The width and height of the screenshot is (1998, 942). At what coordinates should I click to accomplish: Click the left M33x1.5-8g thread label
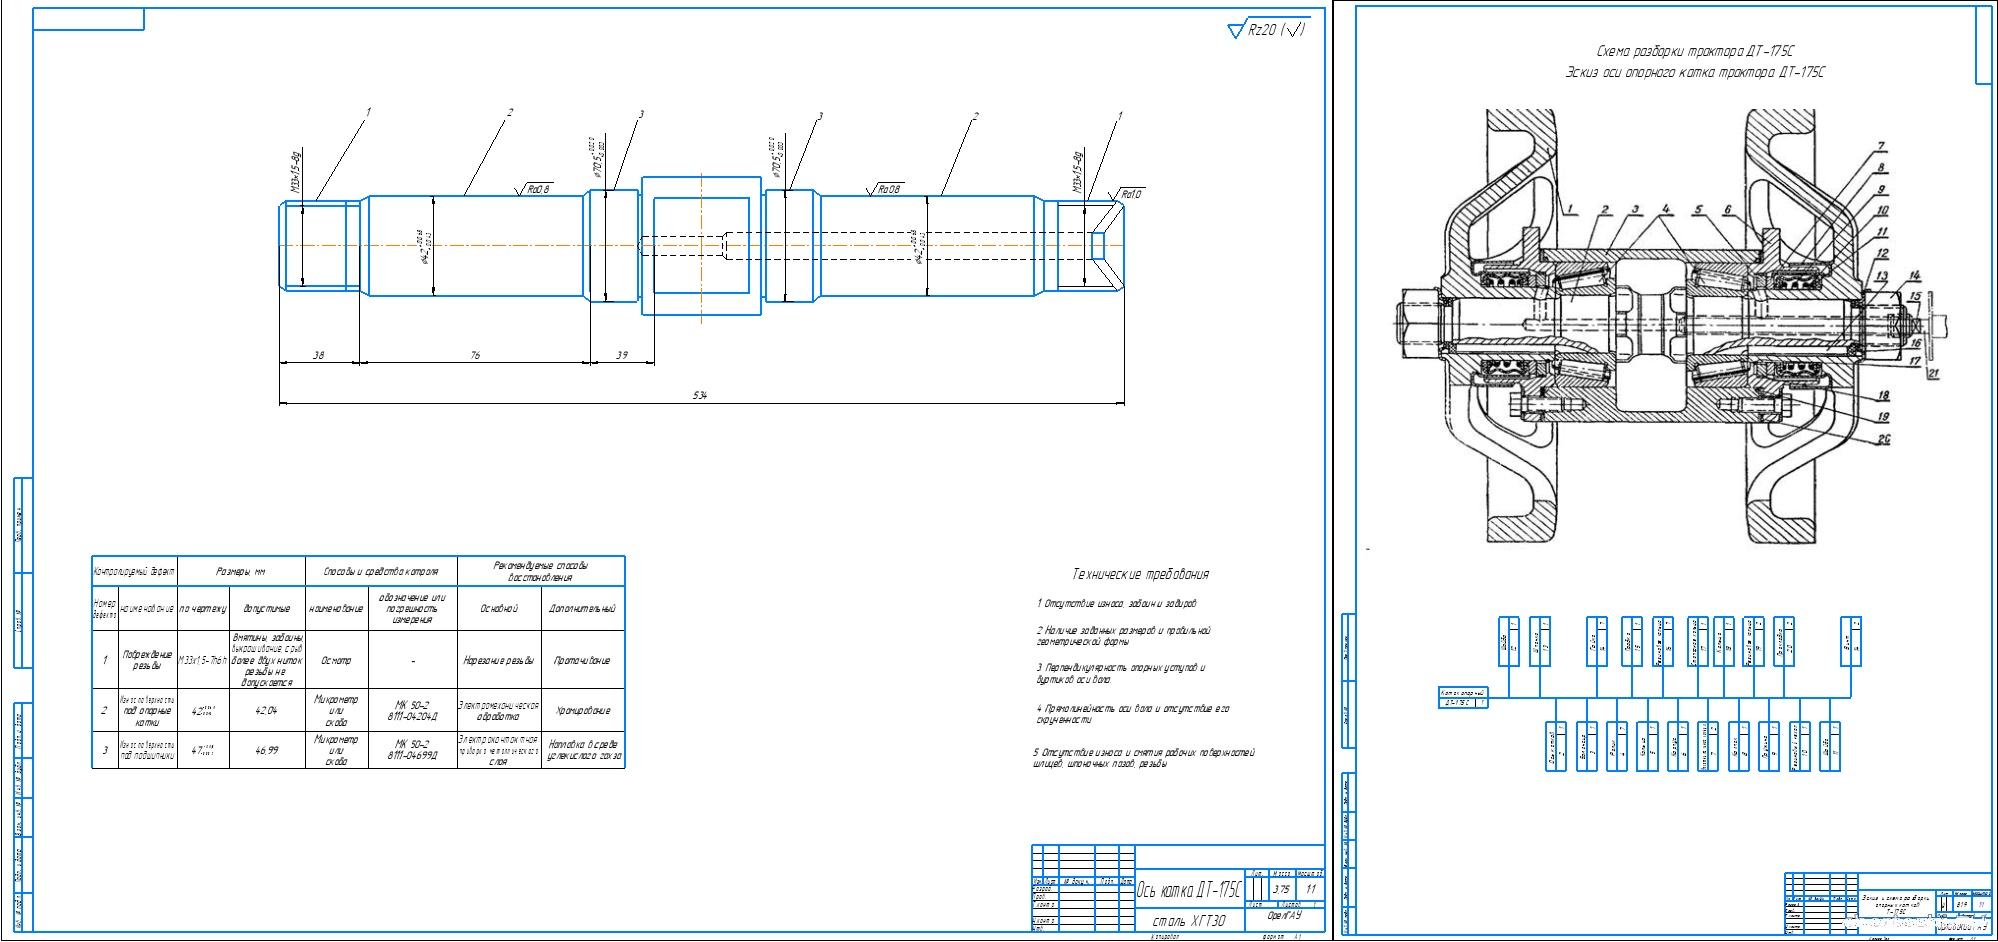pyautogui.click(x=295, y=172)
